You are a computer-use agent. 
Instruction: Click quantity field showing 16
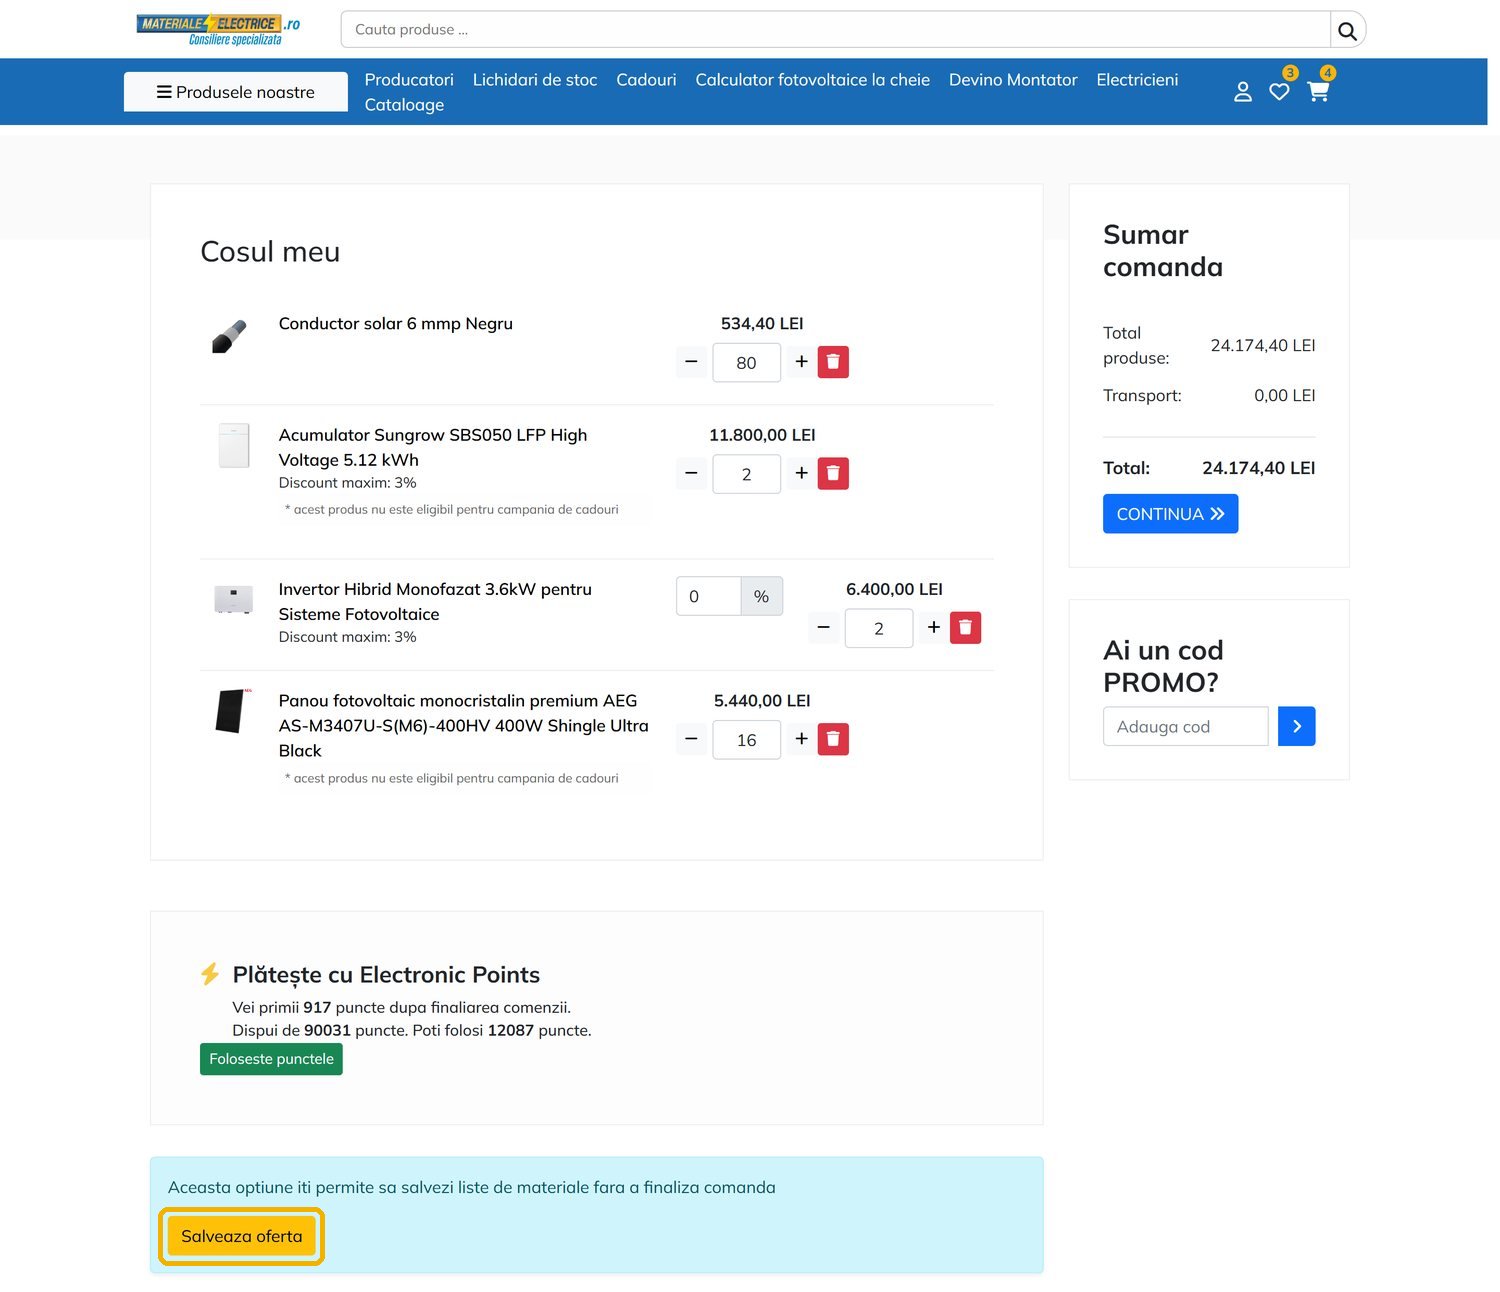[x=746, y=740]
